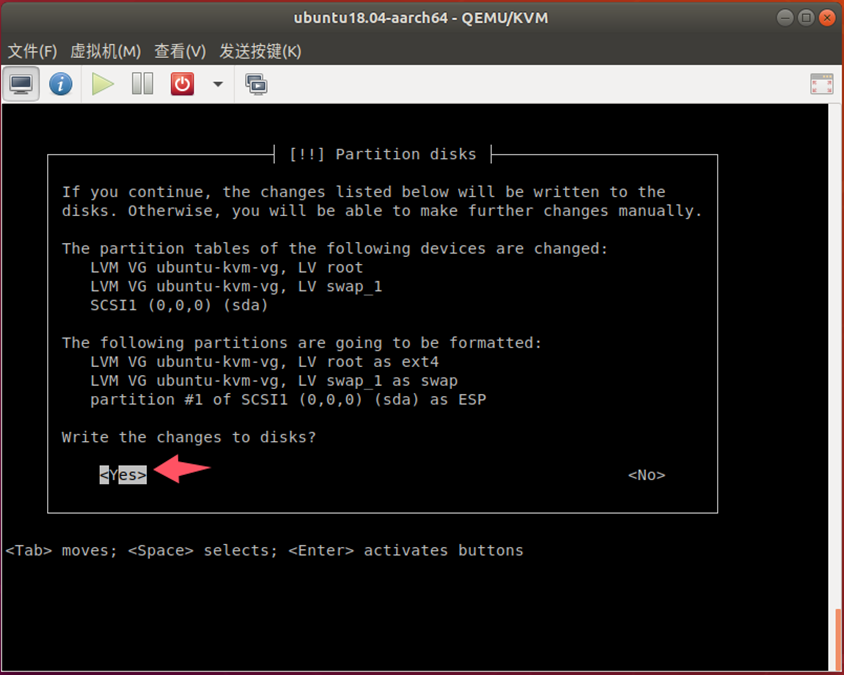Close the QEMU/KVM window
Viewport: 844px width, 675px height.
(x=827, y=18)
